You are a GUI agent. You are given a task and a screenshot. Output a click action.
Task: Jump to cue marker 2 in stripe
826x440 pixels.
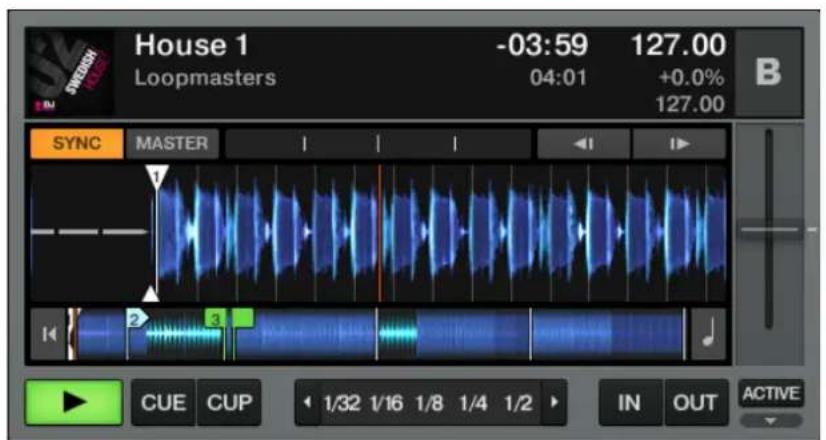[136, 318]
